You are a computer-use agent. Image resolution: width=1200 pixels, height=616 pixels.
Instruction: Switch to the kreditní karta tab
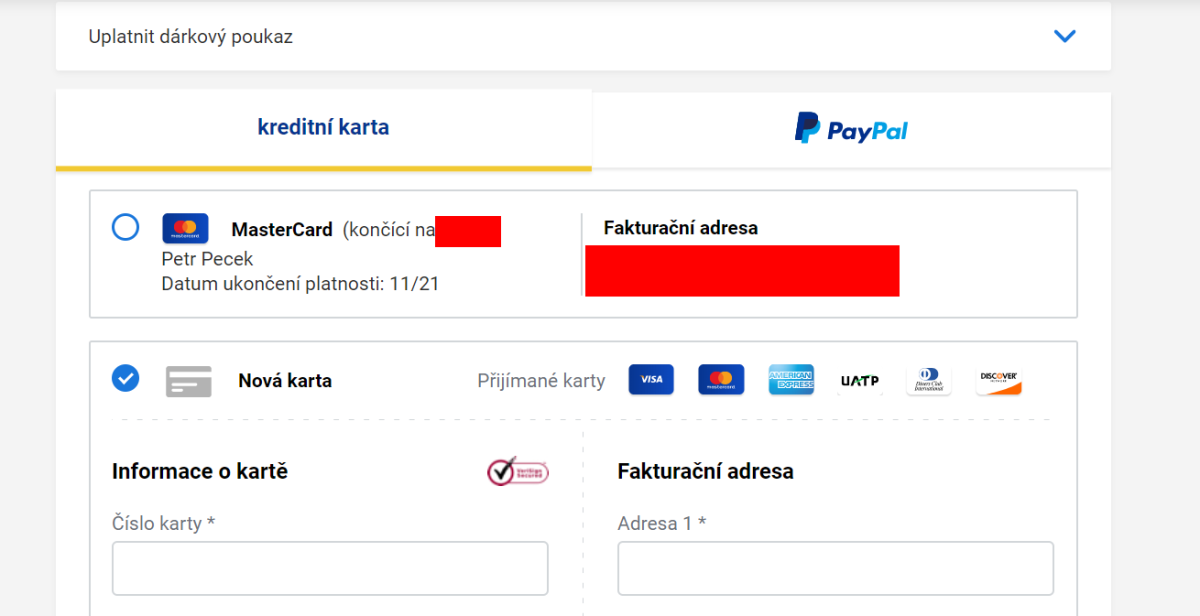pos(323,128)
